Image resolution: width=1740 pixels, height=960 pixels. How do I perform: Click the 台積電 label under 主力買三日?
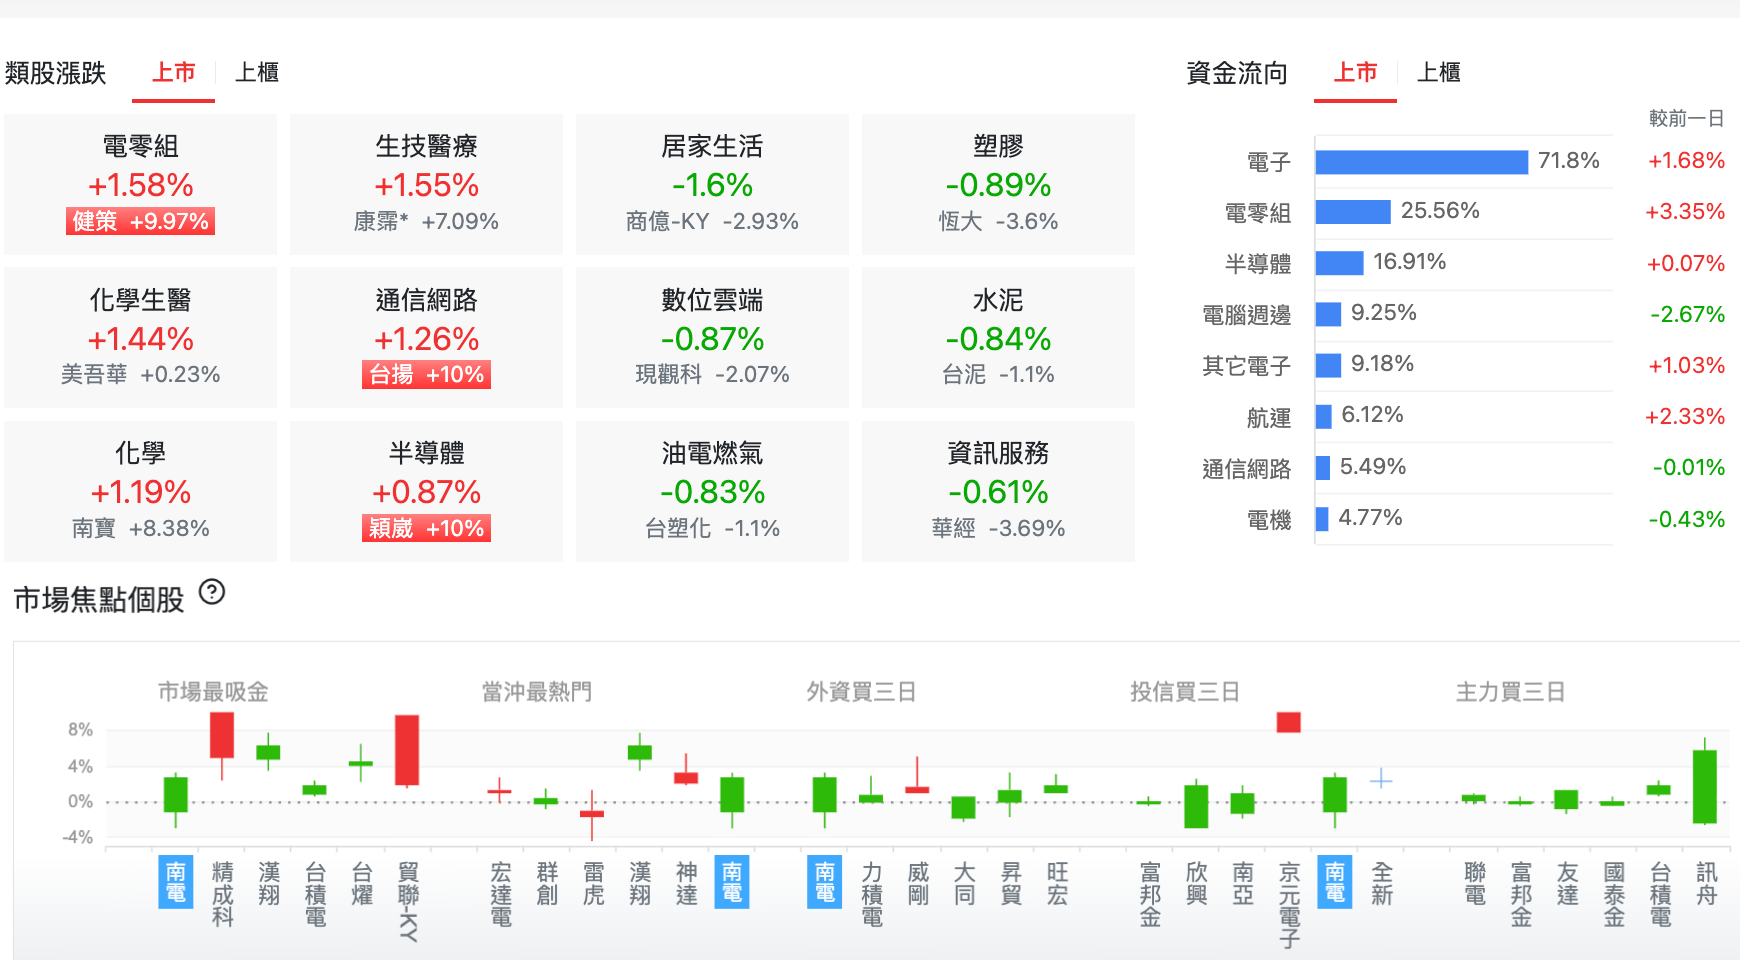tap(1660, 895)
